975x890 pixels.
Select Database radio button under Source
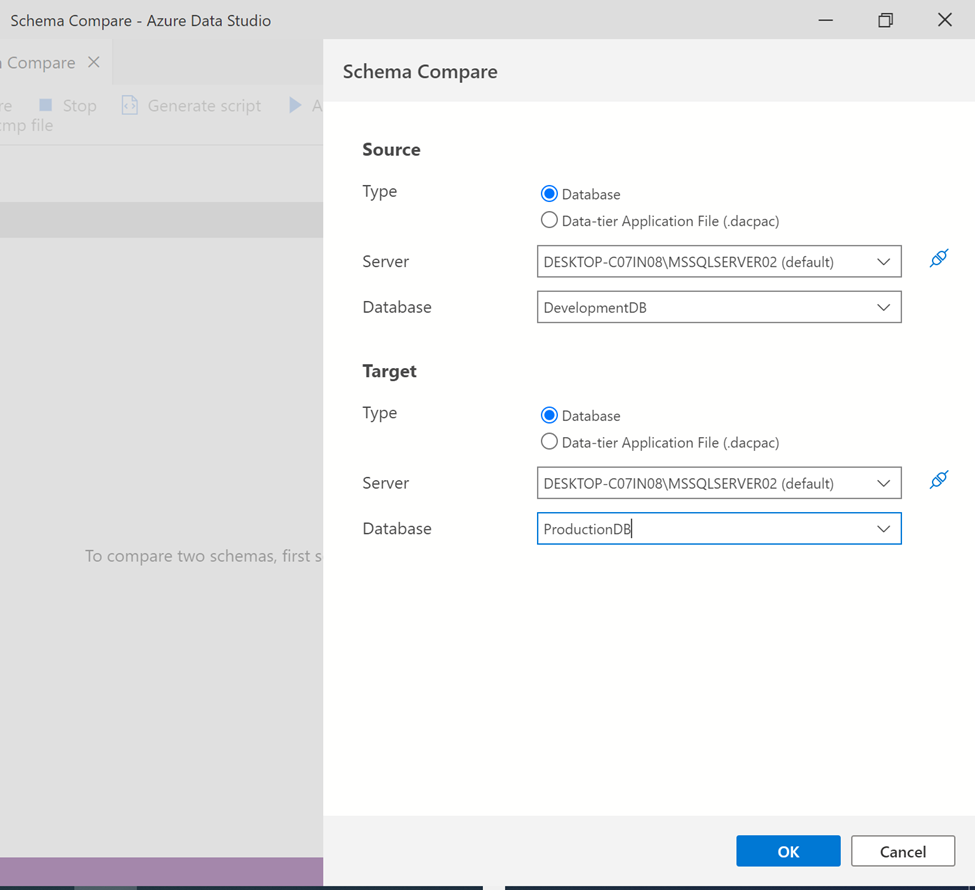[549, 194]
